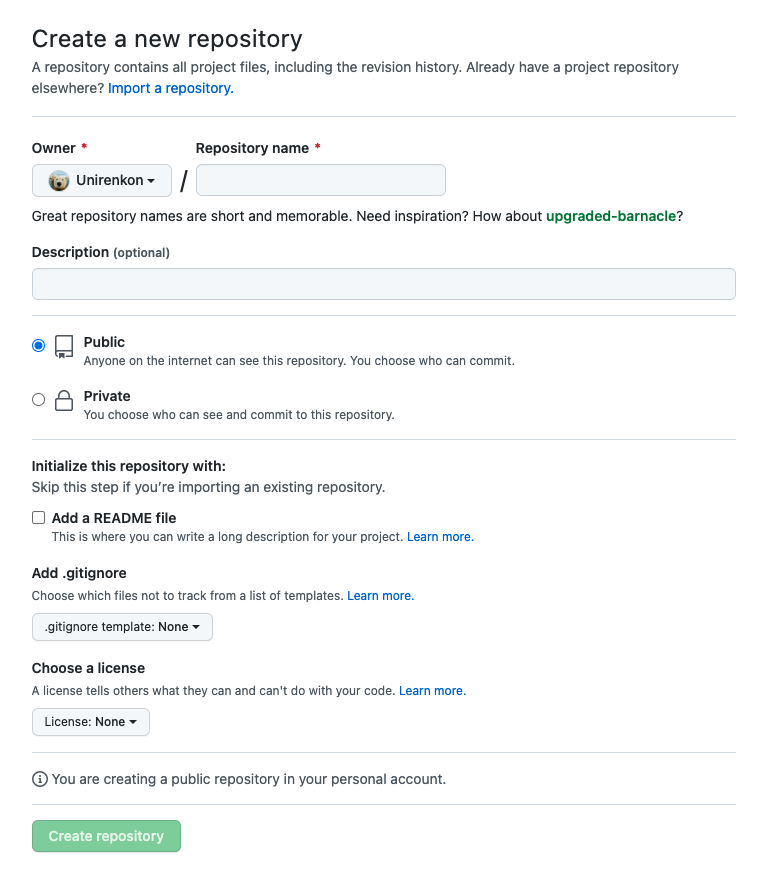Open license Learn more link
Image resolution: width=780 pixels, height=872 pixels.
click(433, 691)
